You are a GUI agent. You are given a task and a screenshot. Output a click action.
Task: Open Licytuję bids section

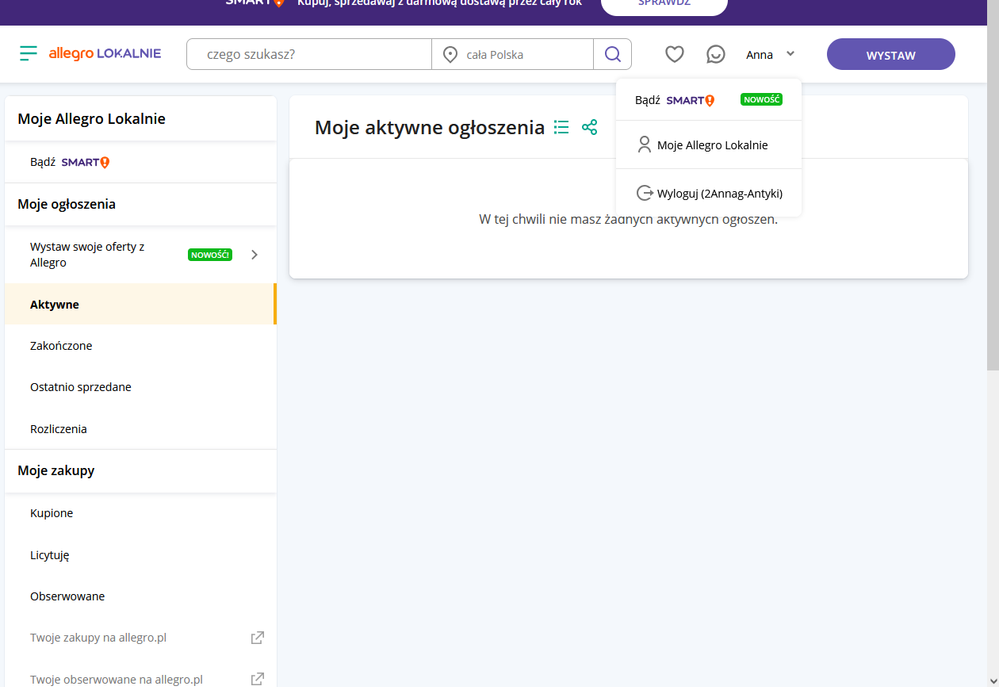(141, 554)
